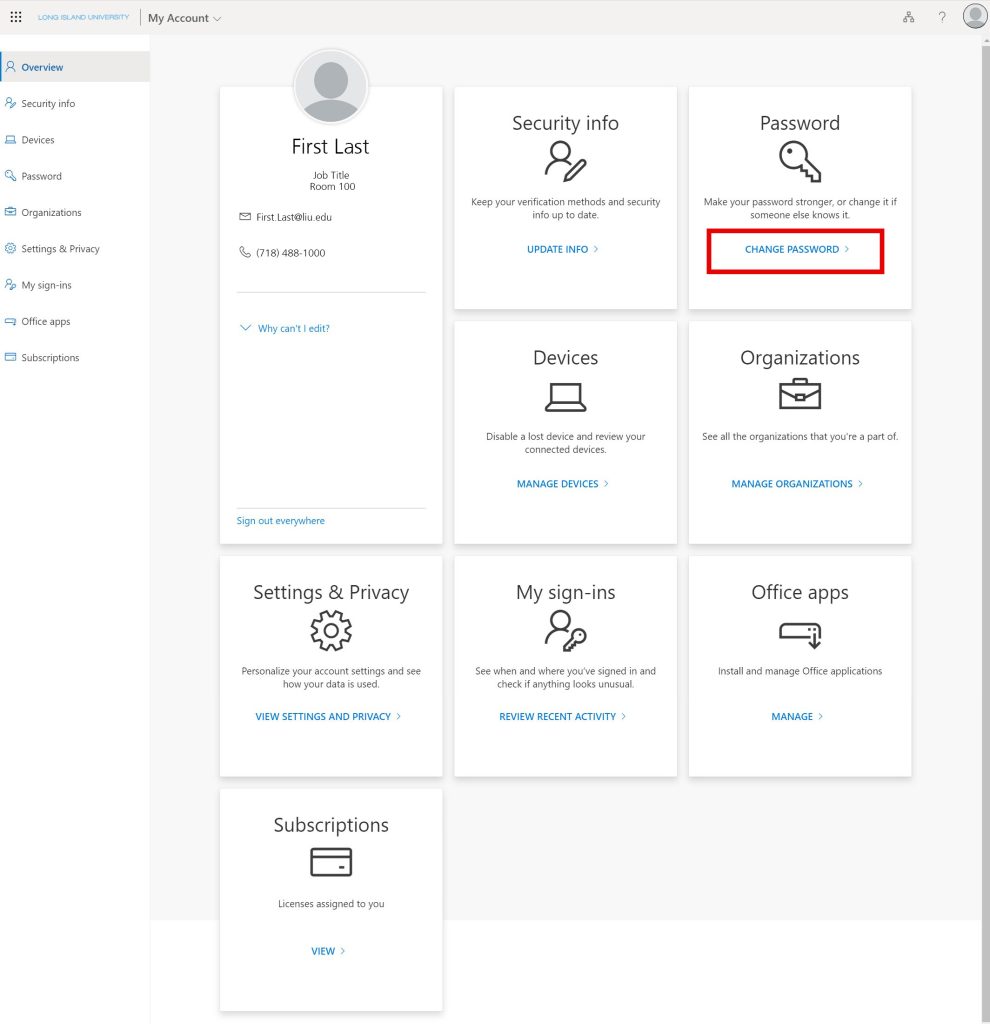Open My sign-ins from the sidebar

[x=46, y=285]
